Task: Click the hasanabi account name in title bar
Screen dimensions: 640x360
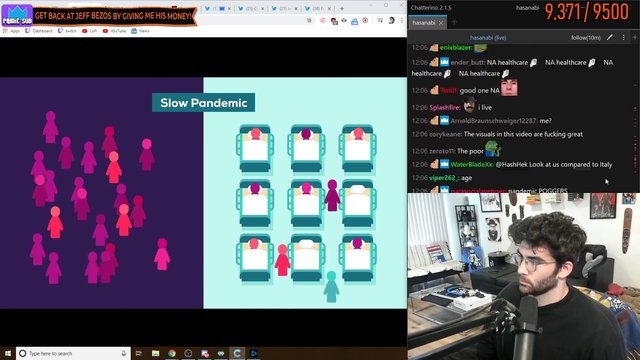Action: tap(527, 8)
